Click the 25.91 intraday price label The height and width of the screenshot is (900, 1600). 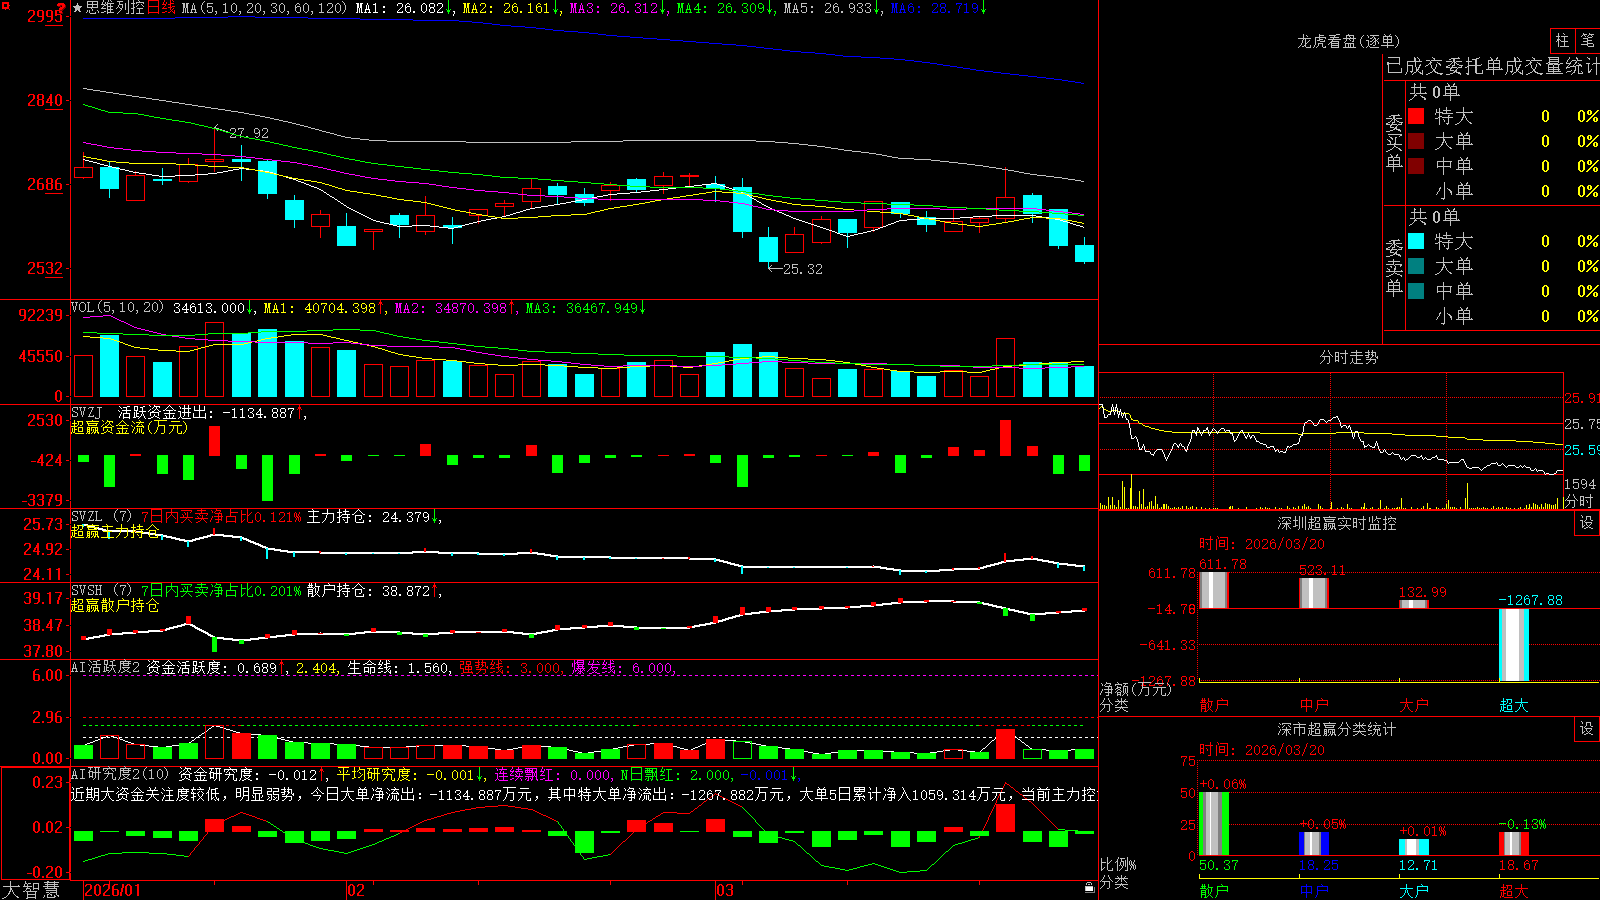click(x=1581, y=398)
